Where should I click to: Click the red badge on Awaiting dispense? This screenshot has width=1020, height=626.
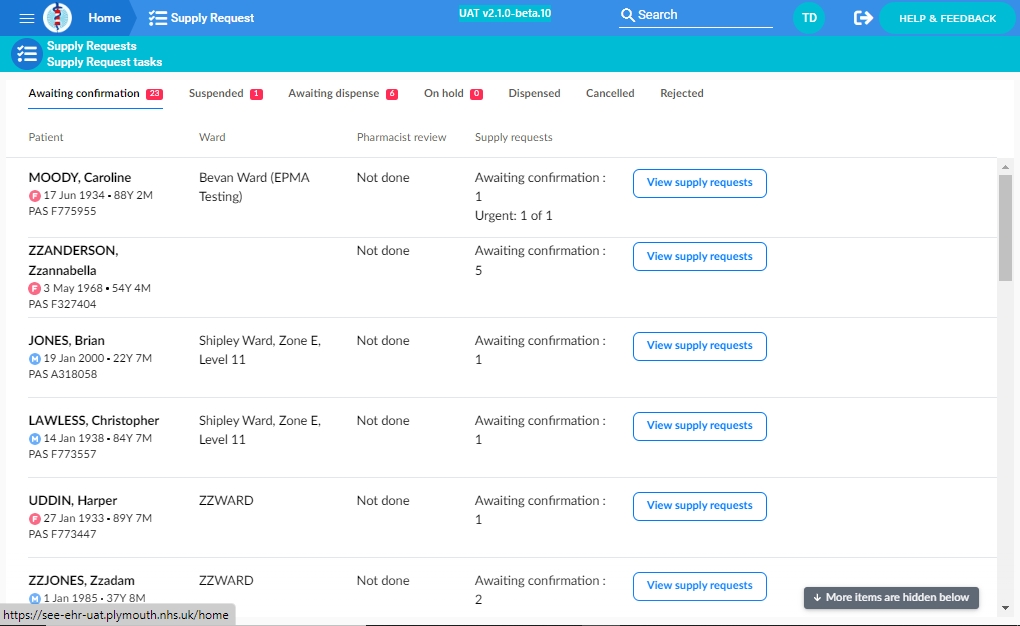click(x=392, y=94)
